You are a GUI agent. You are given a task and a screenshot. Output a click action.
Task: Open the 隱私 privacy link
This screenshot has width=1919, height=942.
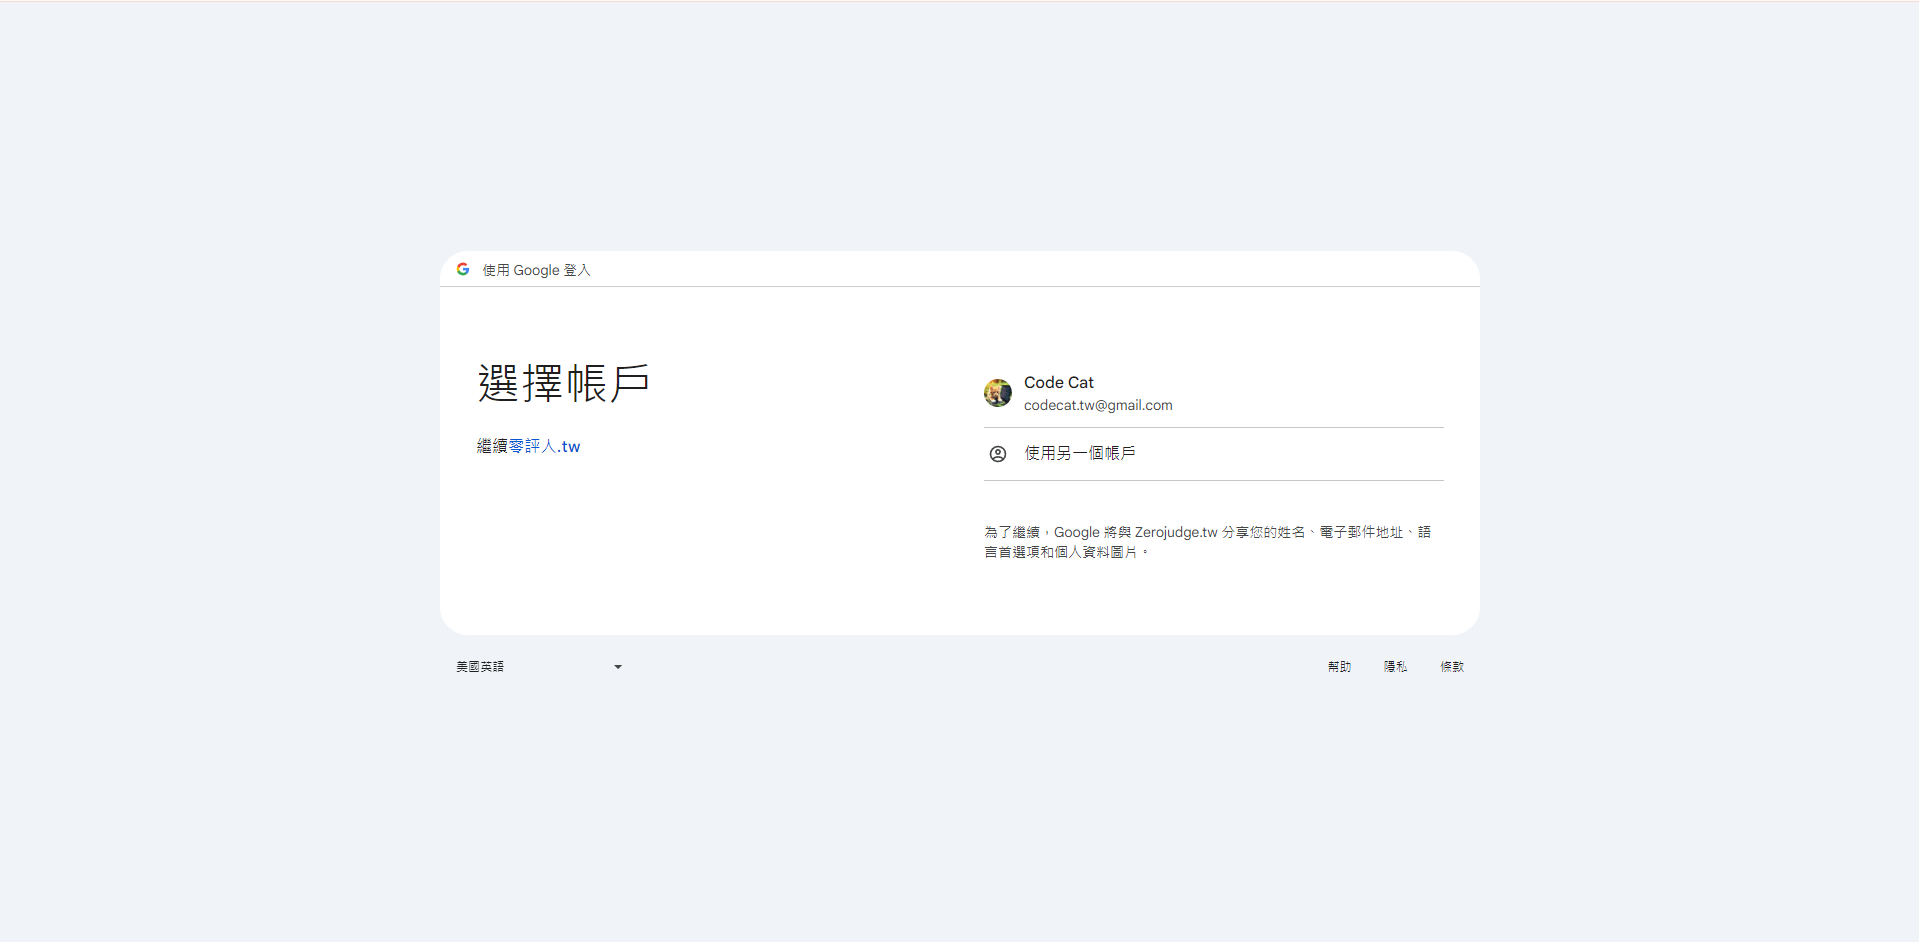coord(1394,666)
